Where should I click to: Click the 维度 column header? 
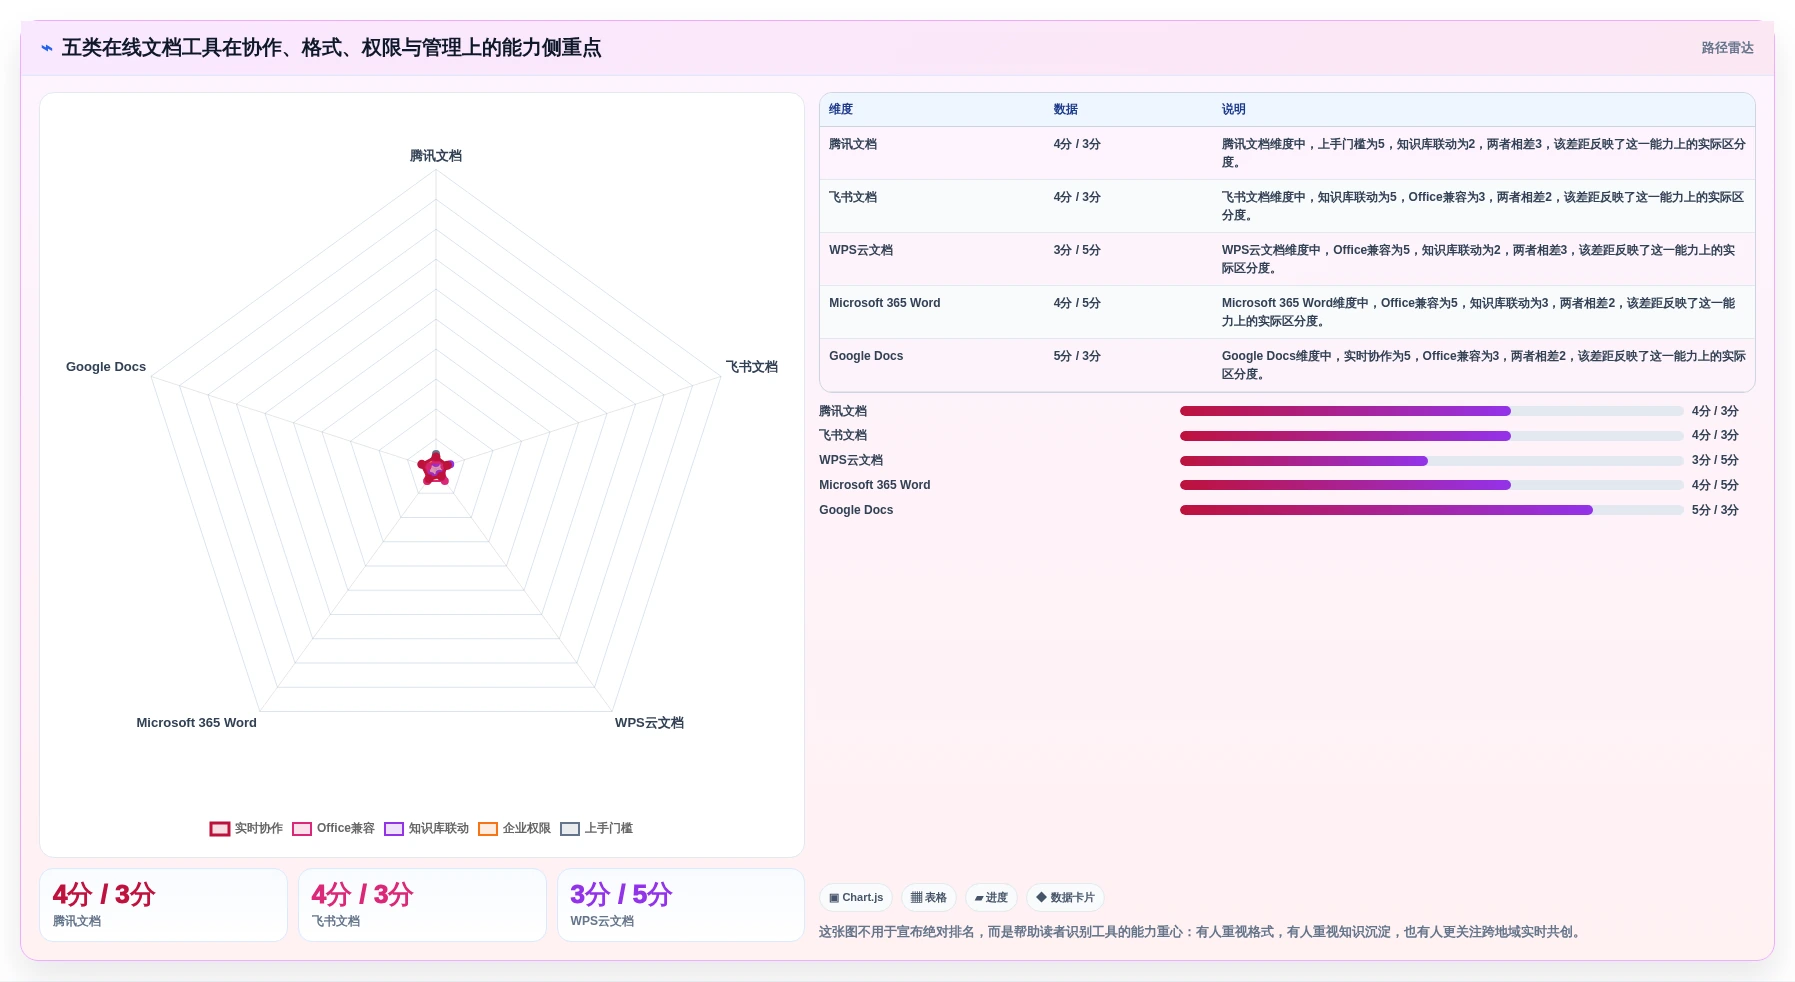(841, 109)
